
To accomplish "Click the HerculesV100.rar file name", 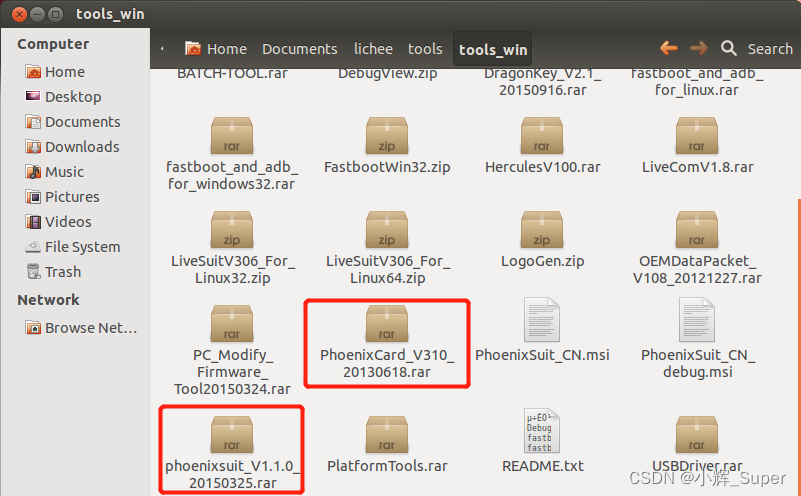I will 543,167.
